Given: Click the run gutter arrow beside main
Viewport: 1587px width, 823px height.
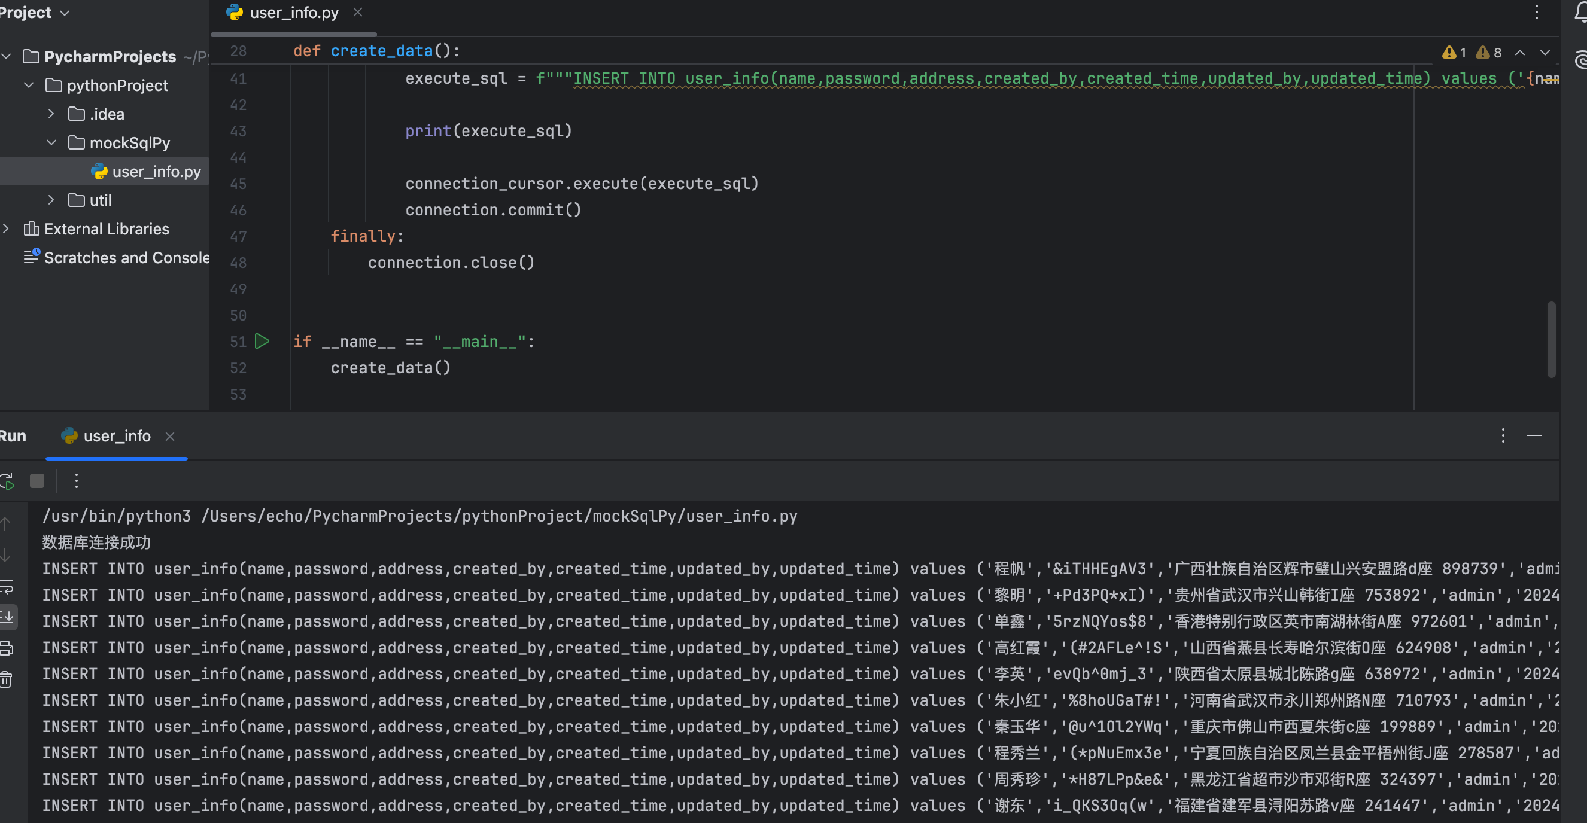Looking at the screenshot, I should click(x=262, y=341).
